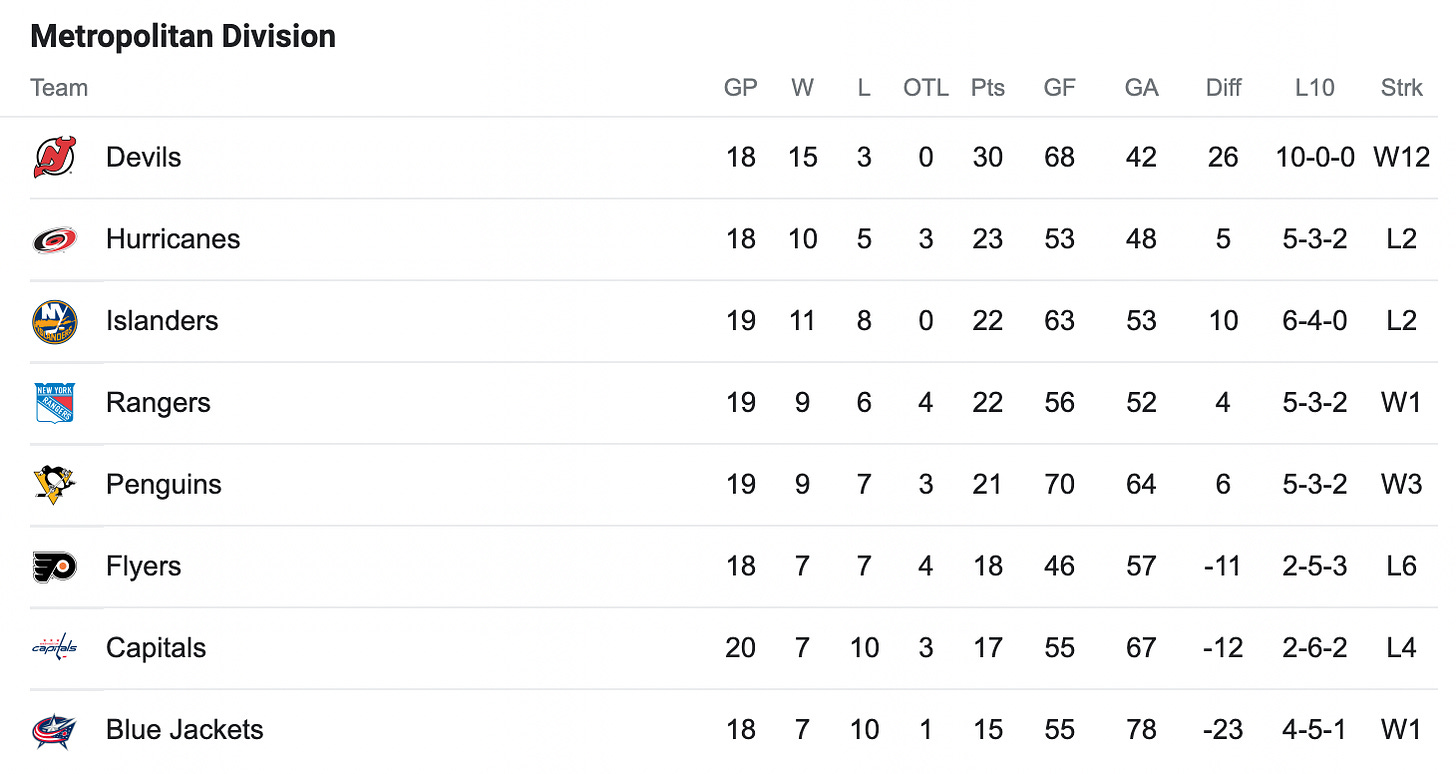1456x774 pixels.
Task: Click the Flyers team logo
Action: (x=54, y=567)
